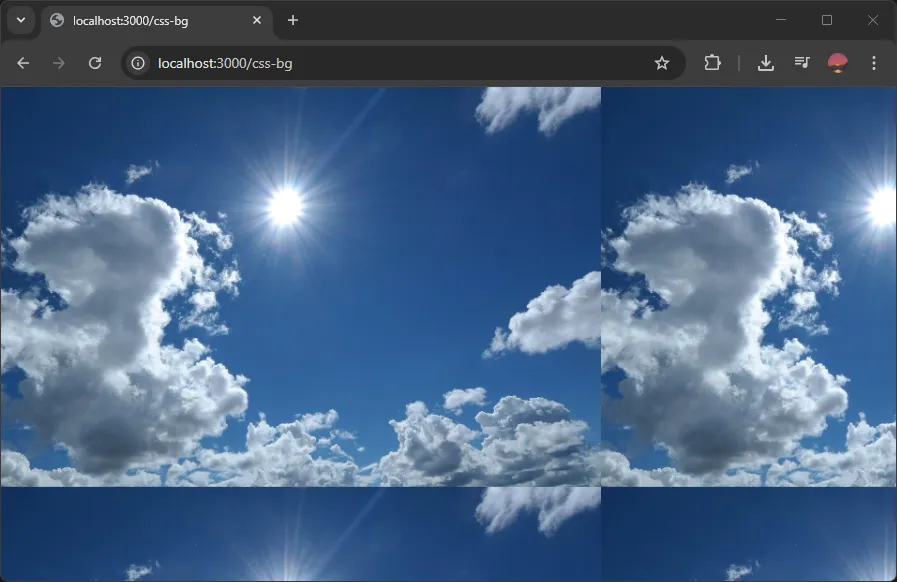
Task: Minimize the browser window
Action: [x=781, y=20]
